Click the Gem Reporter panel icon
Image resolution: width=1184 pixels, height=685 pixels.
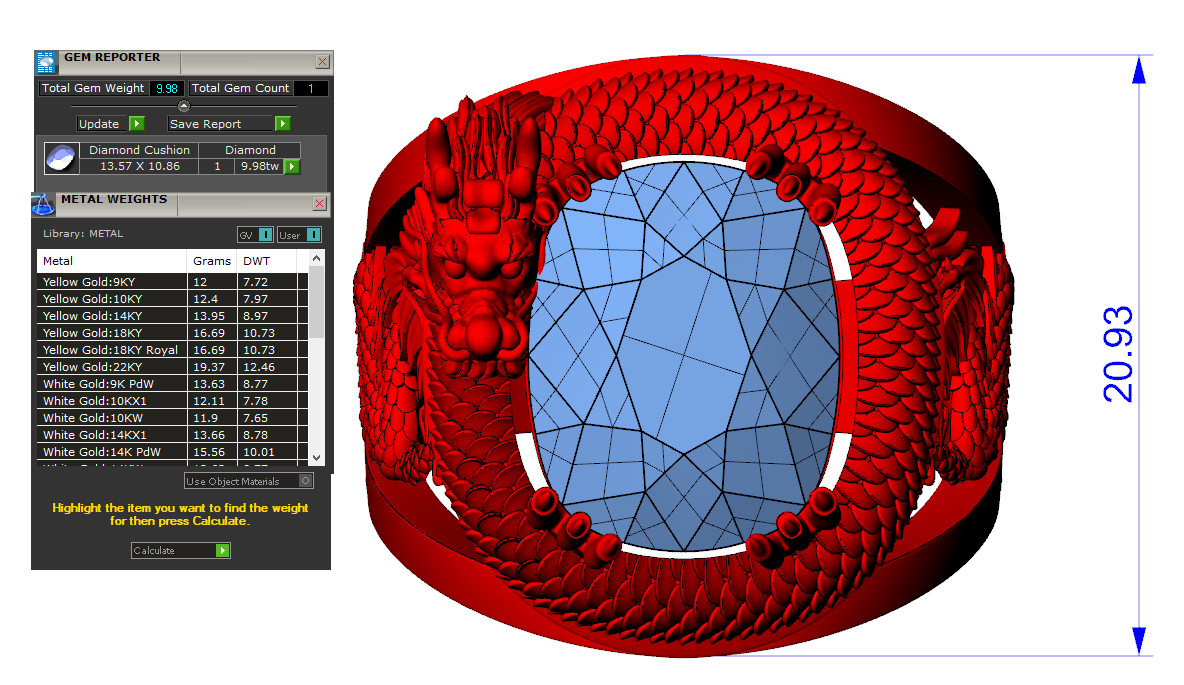tap(46, 62)
